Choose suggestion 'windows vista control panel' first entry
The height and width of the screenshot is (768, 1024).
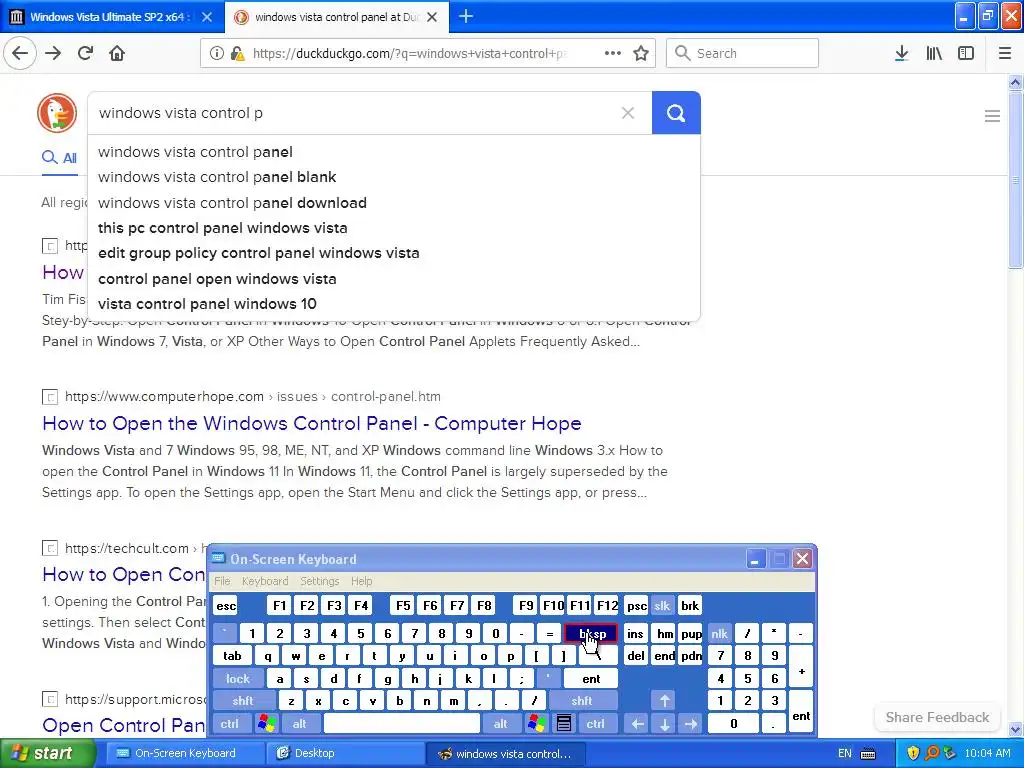tap(394, 152)
